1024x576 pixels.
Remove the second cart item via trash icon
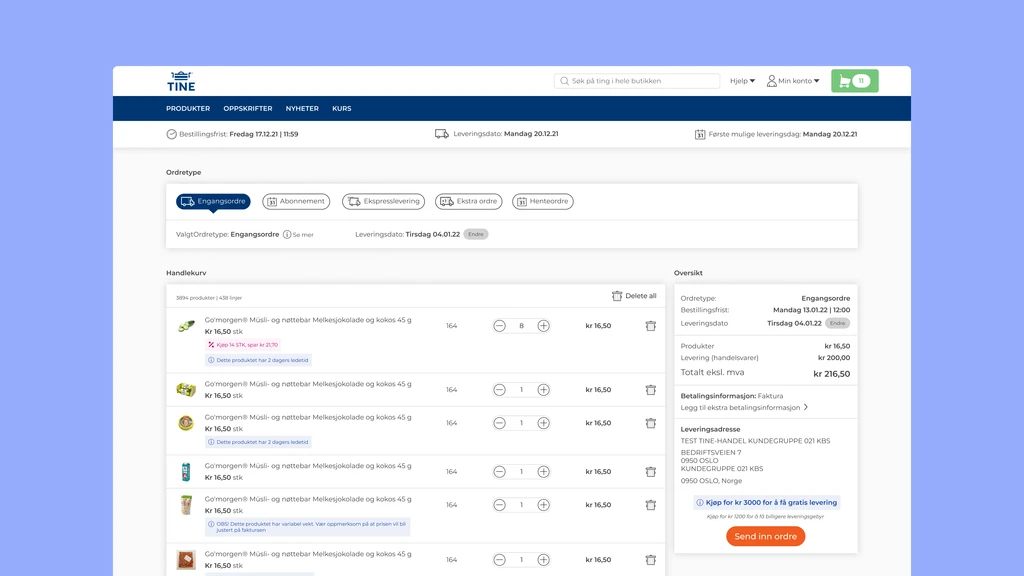click(x=650, y=390)
